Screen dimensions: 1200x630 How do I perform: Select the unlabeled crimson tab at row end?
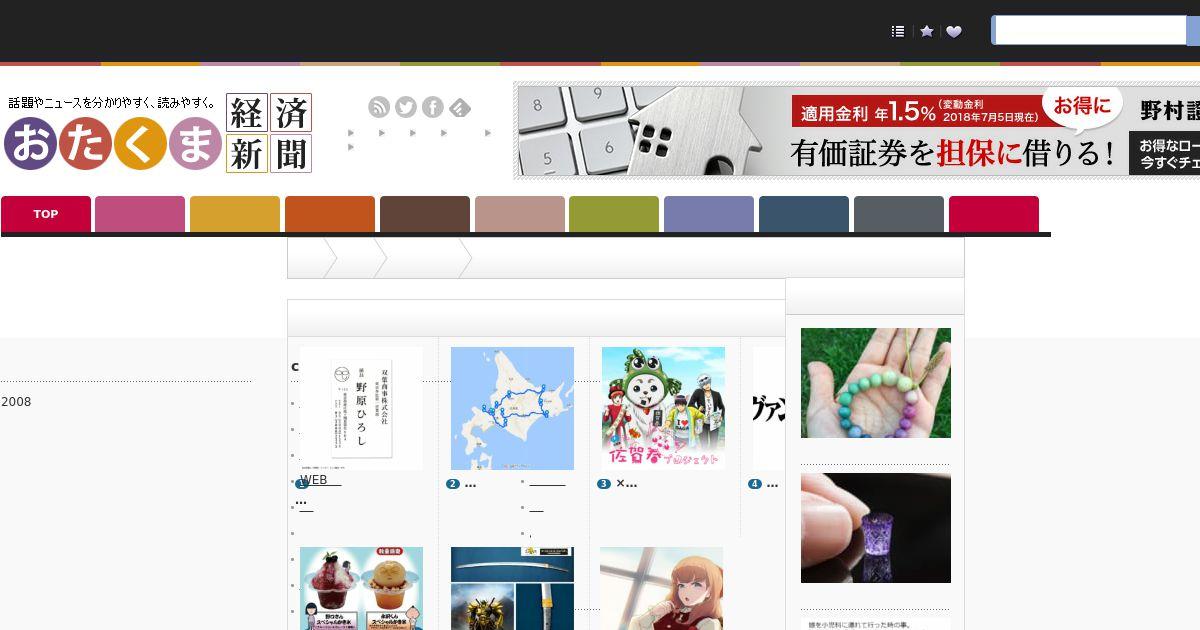pos(994,214)
